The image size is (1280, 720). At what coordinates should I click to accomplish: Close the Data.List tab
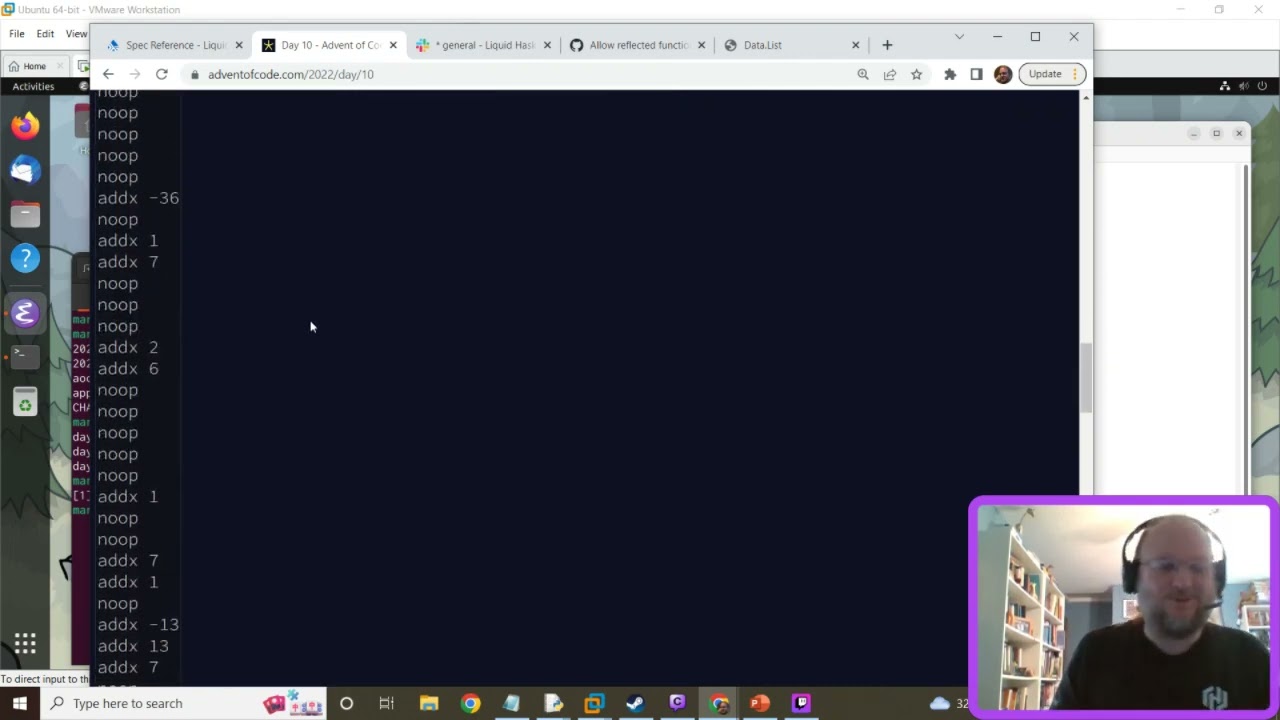tap(855, 45)
